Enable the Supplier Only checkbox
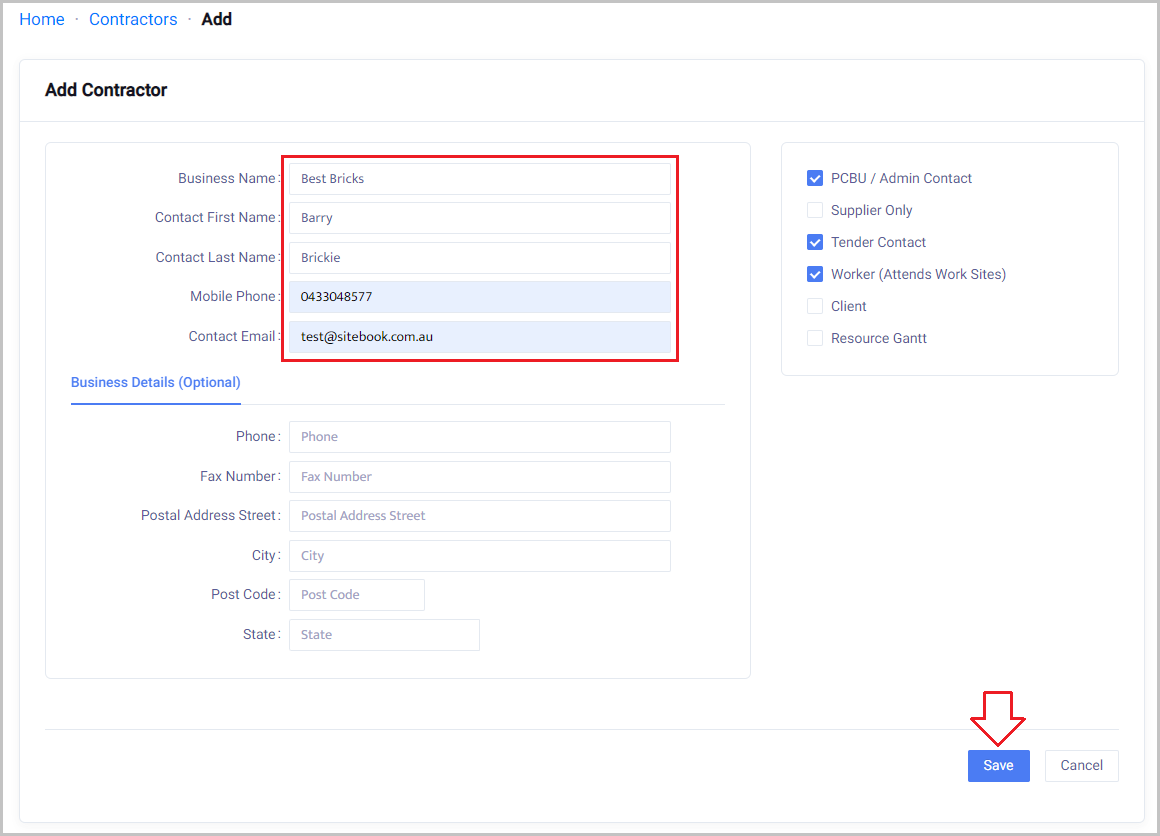 coord(815,210)
